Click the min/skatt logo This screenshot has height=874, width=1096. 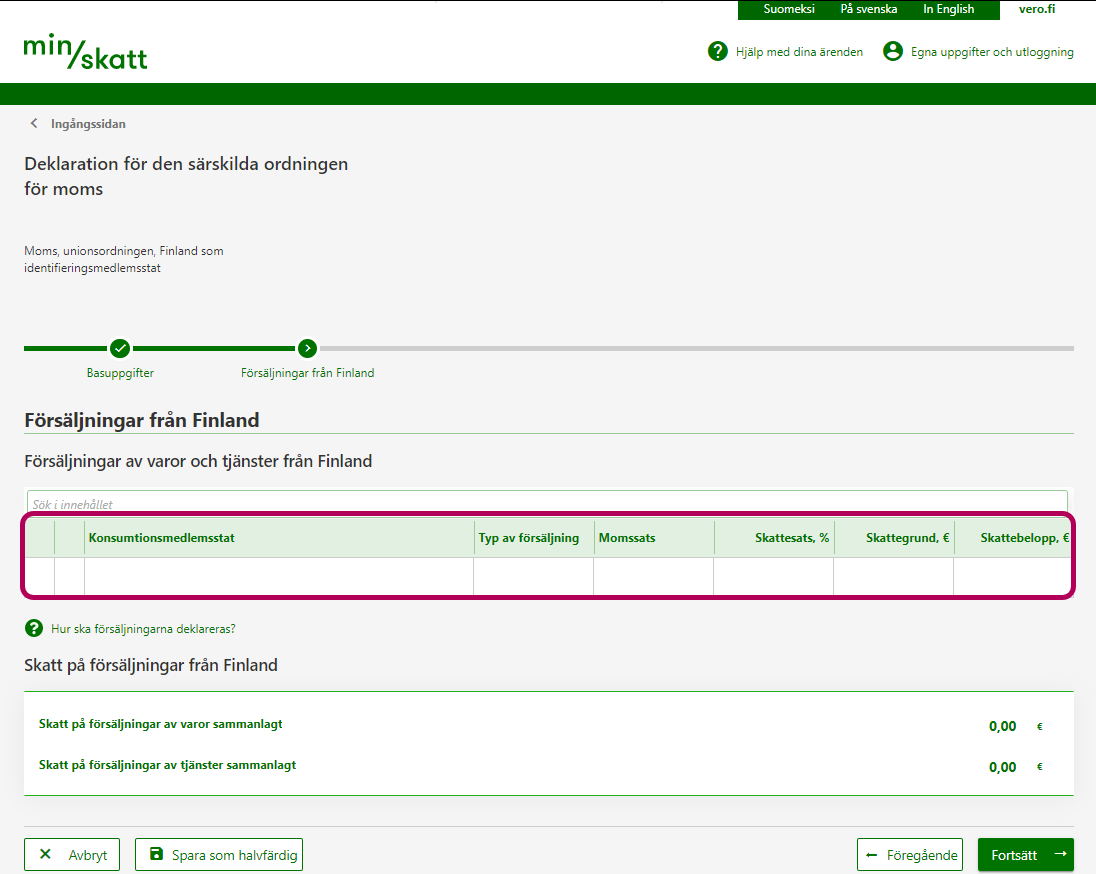pyautogui.click(x=85, y=52)
